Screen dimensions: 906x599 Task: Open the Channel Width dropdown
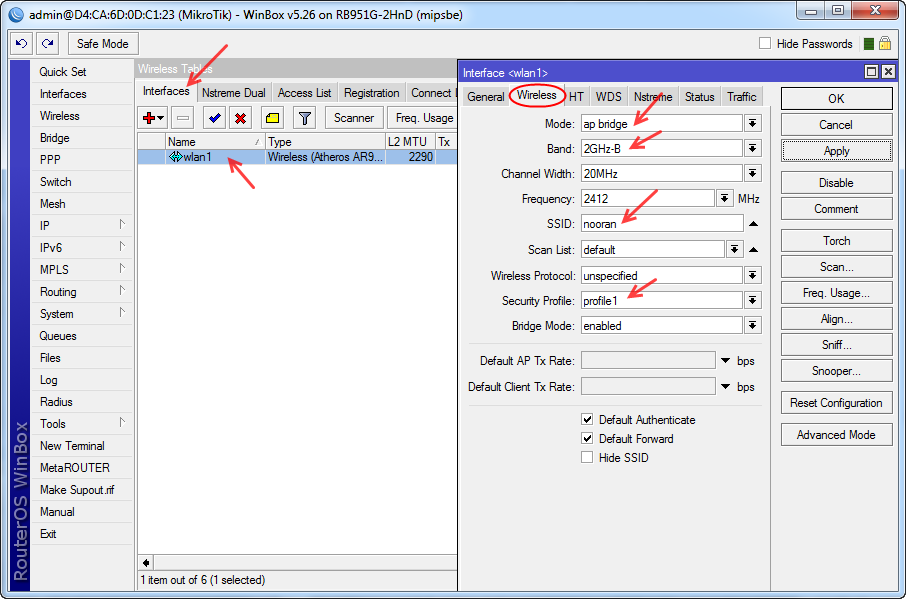click(752, 173)
